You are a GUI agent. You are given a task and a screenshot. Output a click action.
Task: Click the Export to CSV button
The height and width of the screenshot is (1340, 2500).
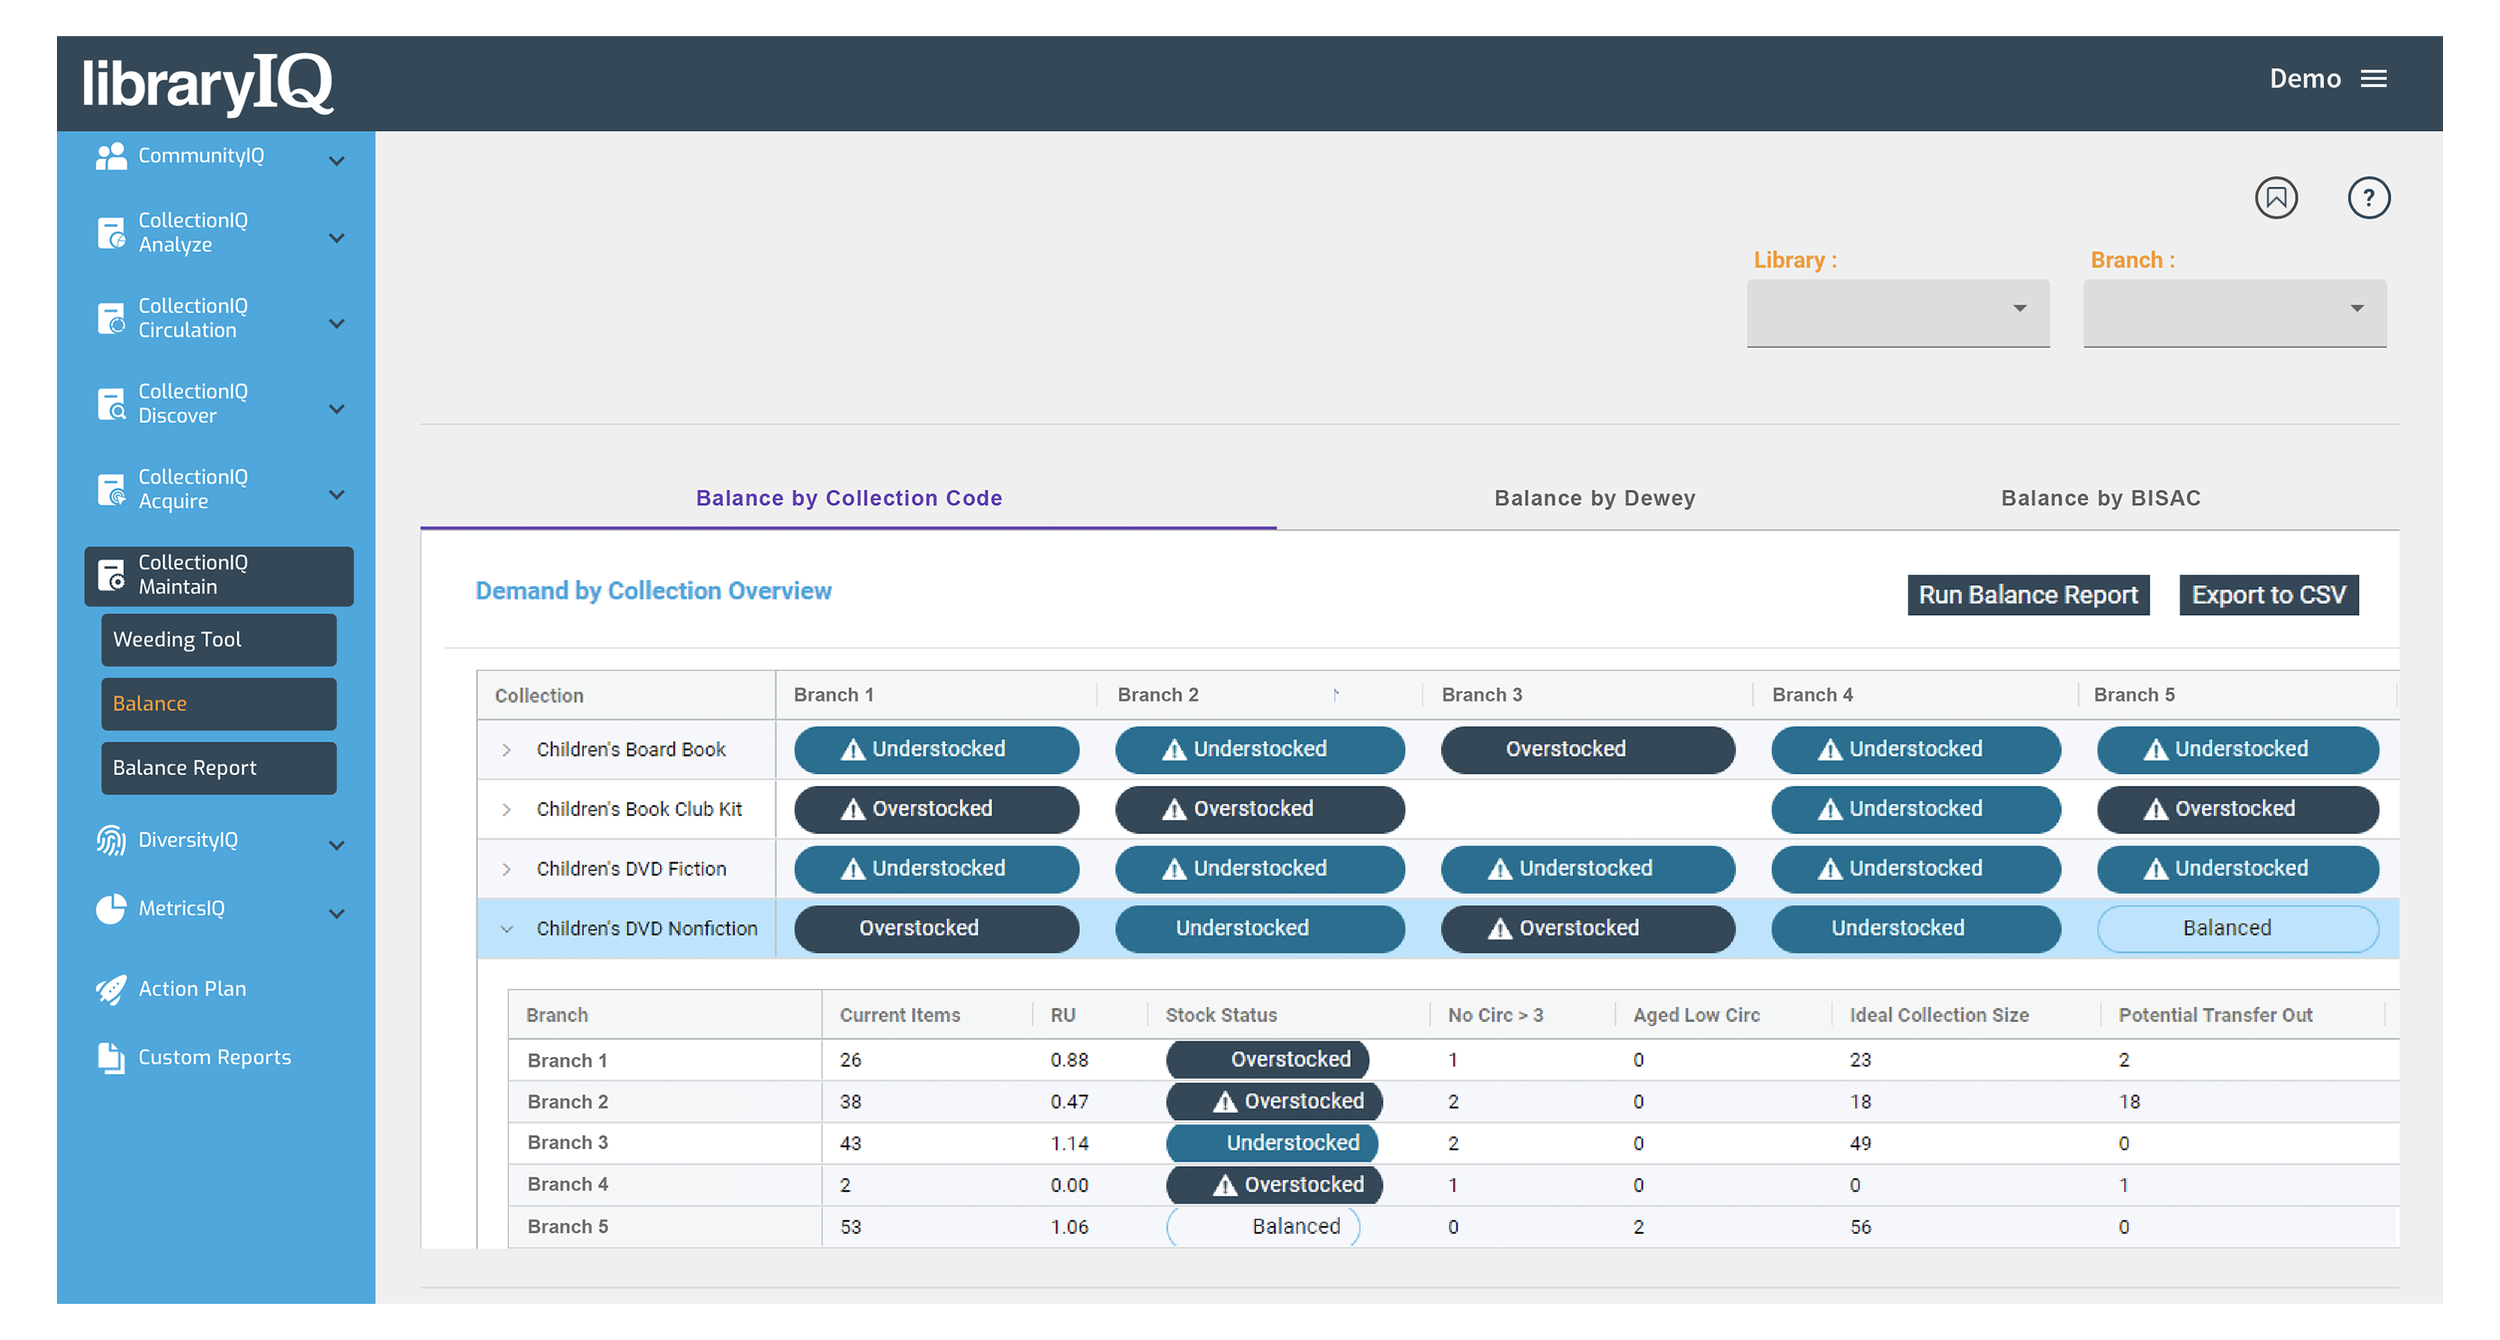pos(2268,595)
